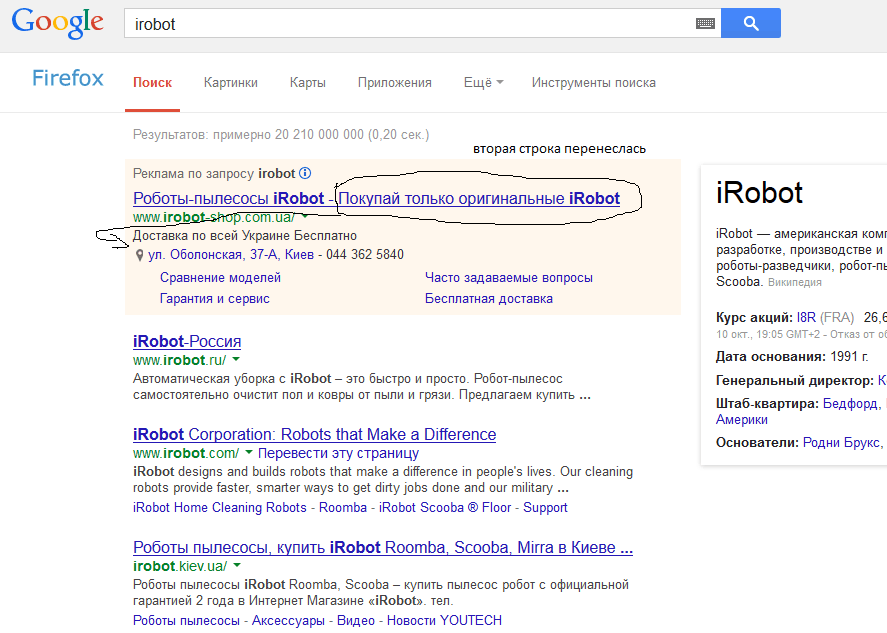The width and height of the screenshot is (887, 633).
Task: Open the I8R stock ticker link
Action: (806, 317)
